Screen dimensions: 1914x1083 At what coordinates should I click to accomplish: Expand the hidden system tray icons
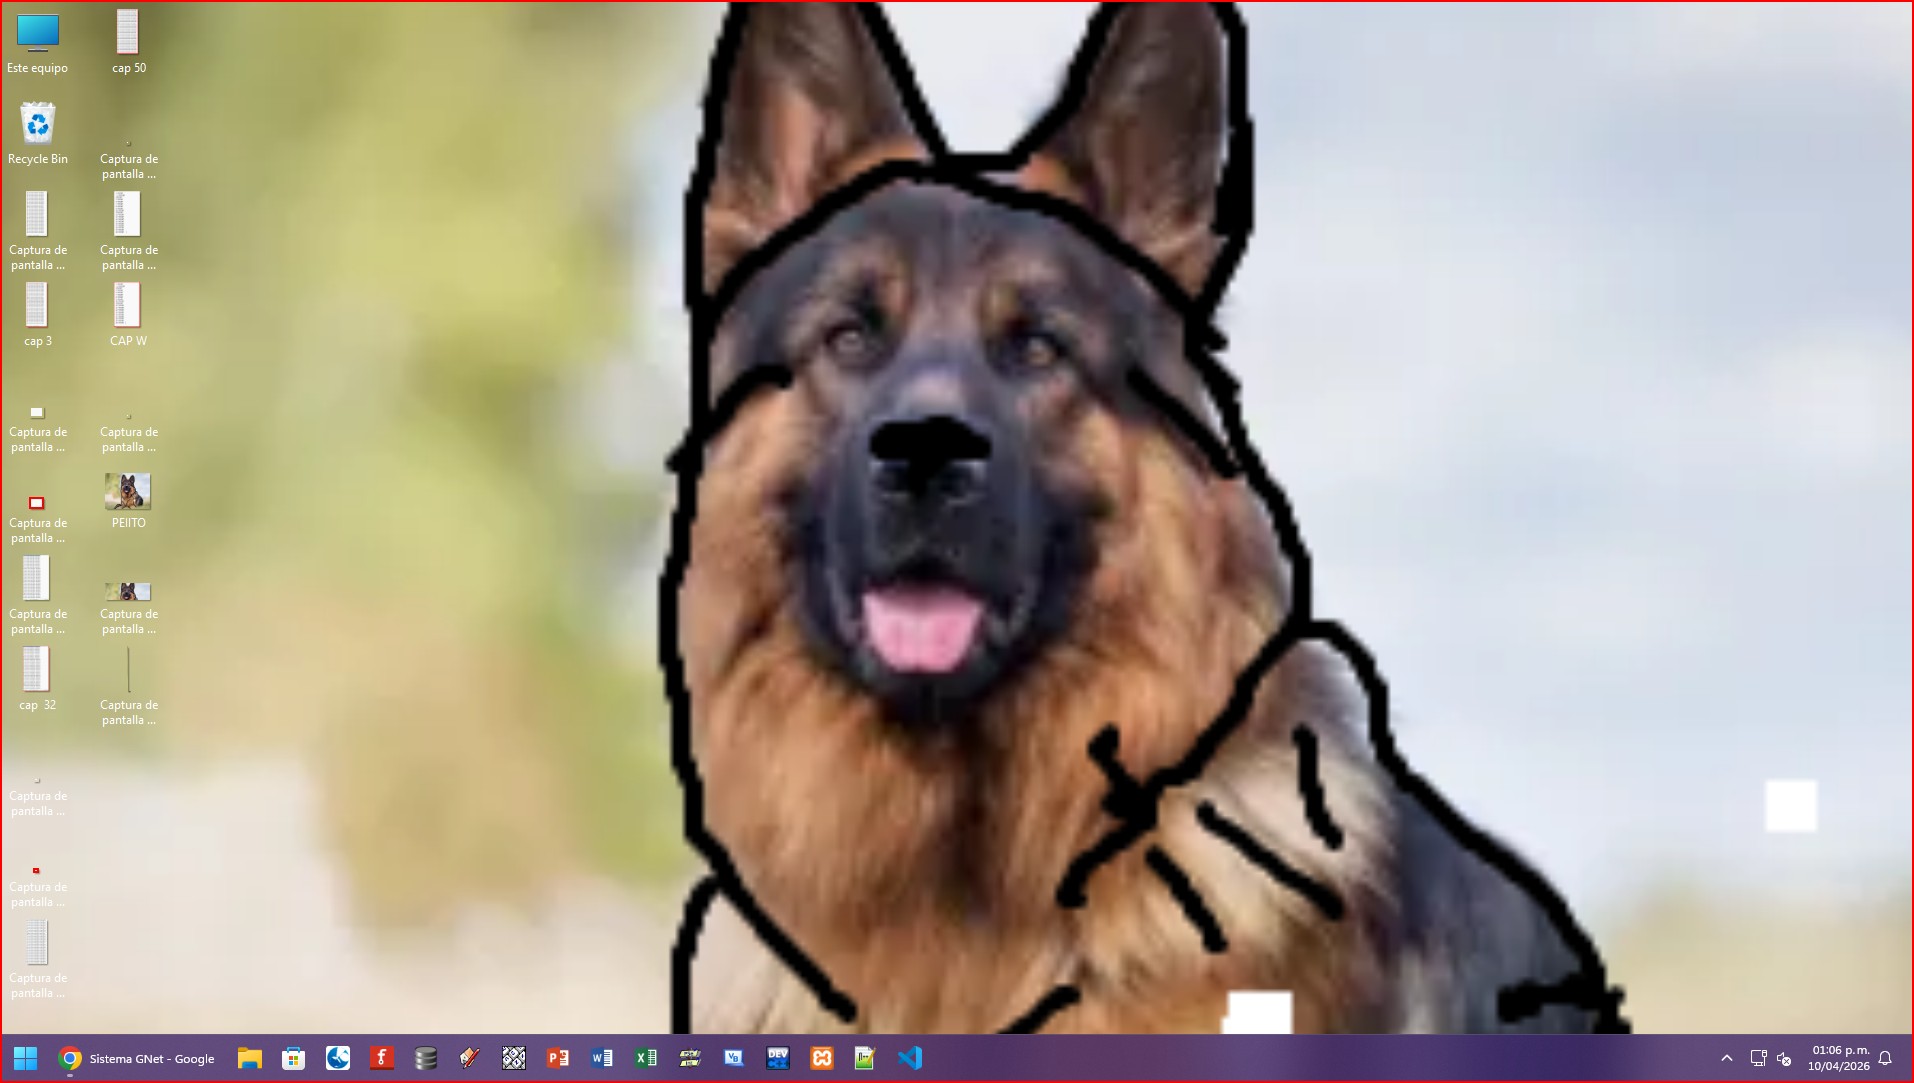click(x=1727, y=1058)
